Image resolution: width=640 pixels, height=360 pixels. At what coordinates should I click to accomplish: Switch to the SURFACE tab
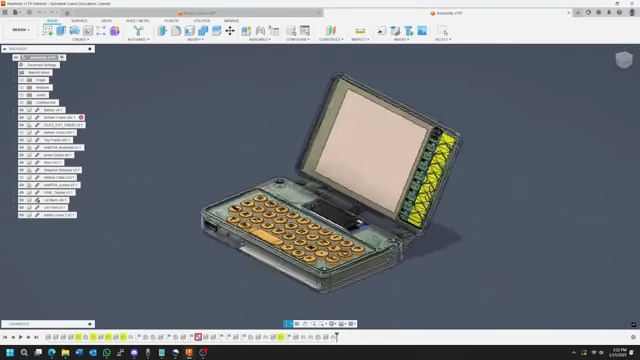79,21
